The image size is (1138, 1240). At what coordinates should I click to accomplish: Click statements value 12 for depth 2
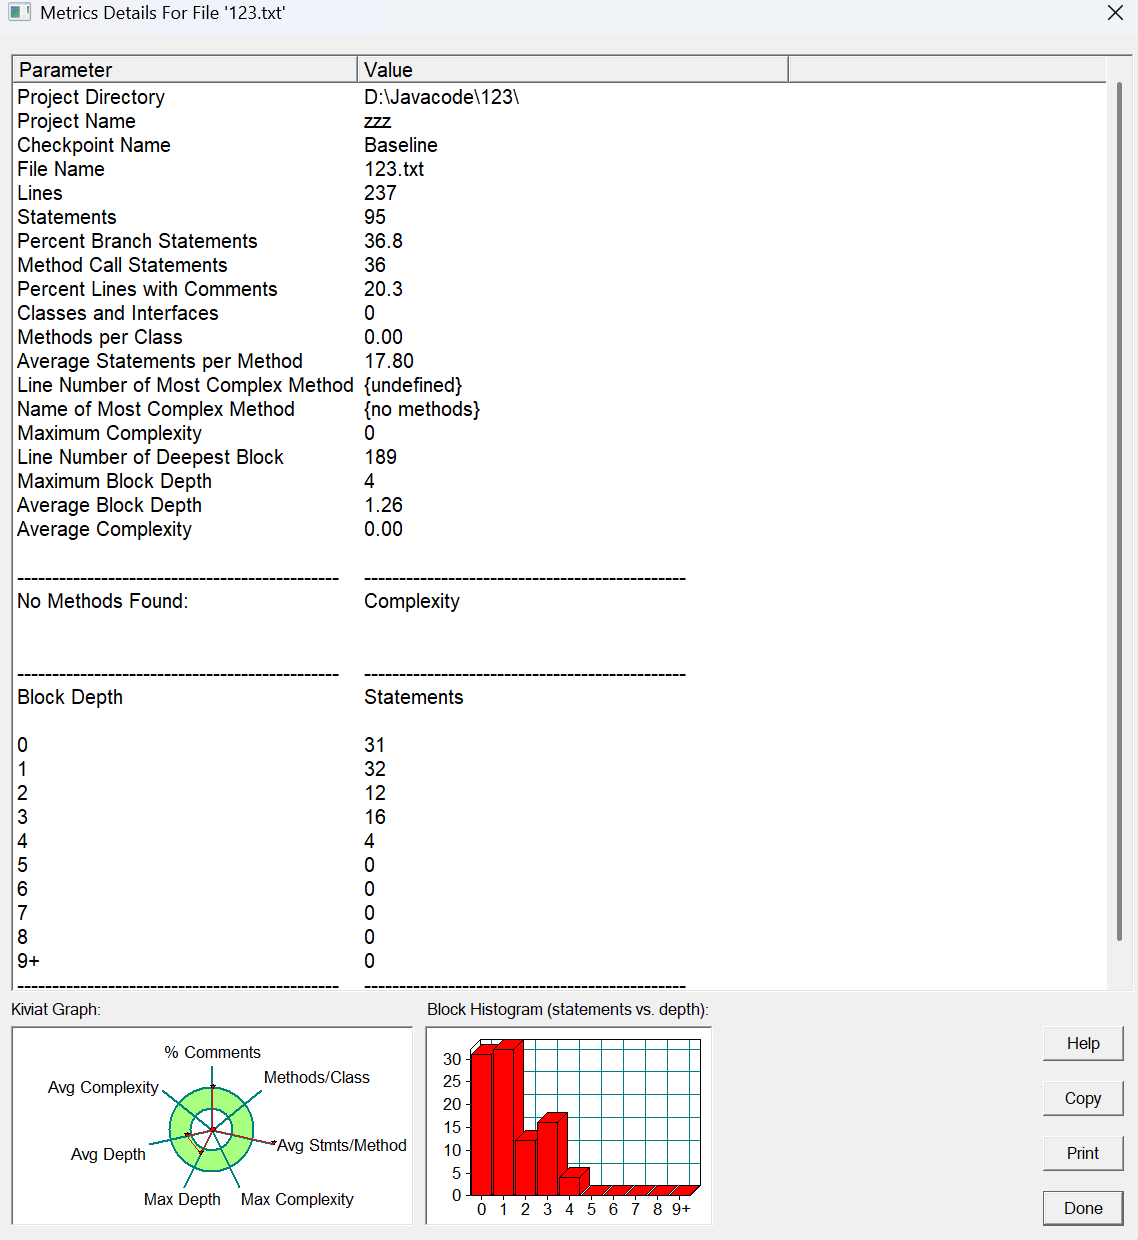[x=375, y=793]
